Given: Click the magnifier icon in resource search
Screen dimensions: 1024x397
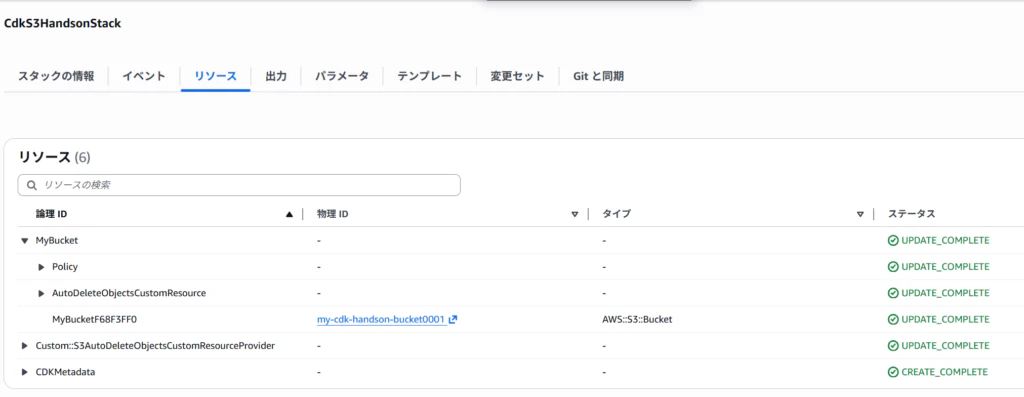Looking at the screenshot, I should point(31,185).
